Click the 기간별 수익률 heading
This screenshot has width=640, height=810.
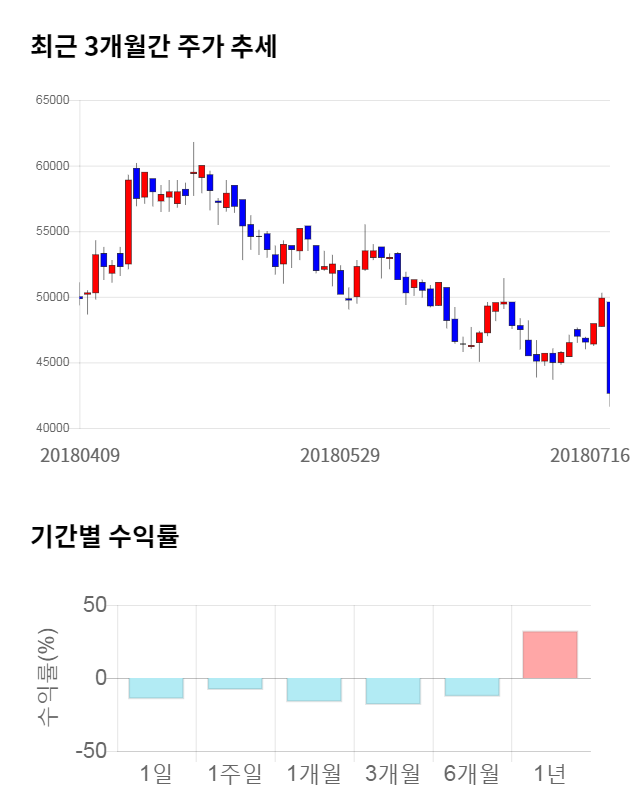(104, 536)
